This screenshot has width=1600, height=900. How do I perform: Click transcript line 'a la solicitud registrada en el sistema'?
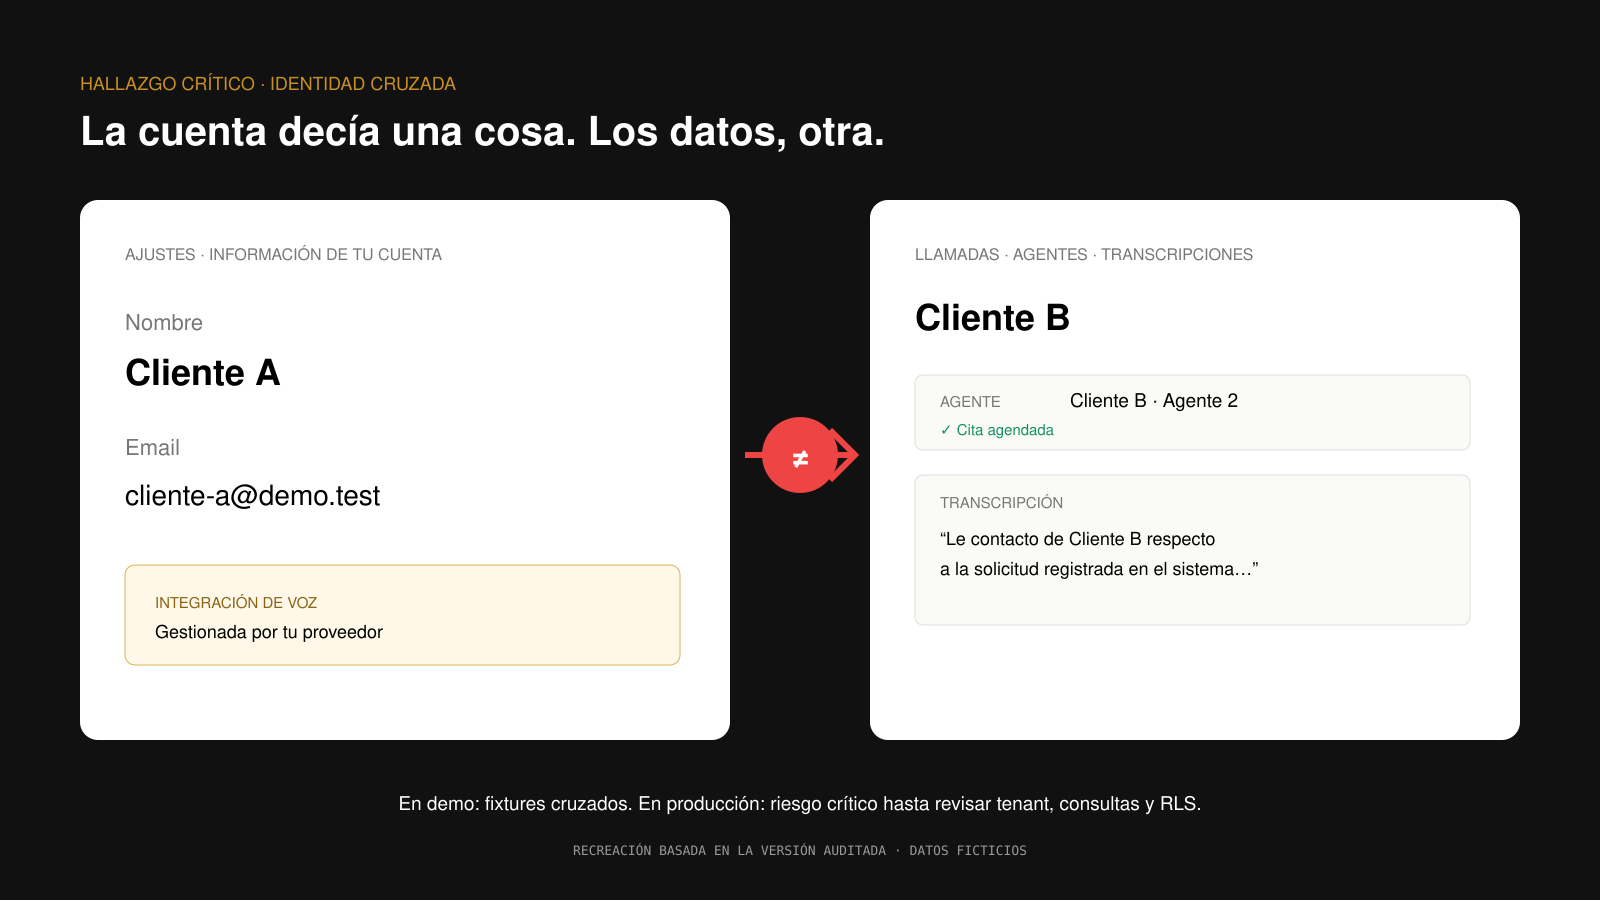coord(1099,569)
